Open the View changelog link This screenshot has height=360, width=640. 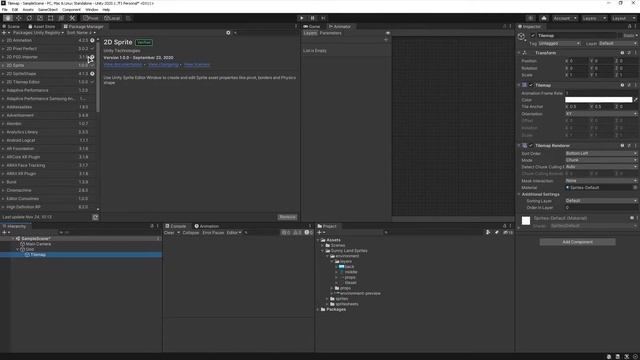coord(163,64)
